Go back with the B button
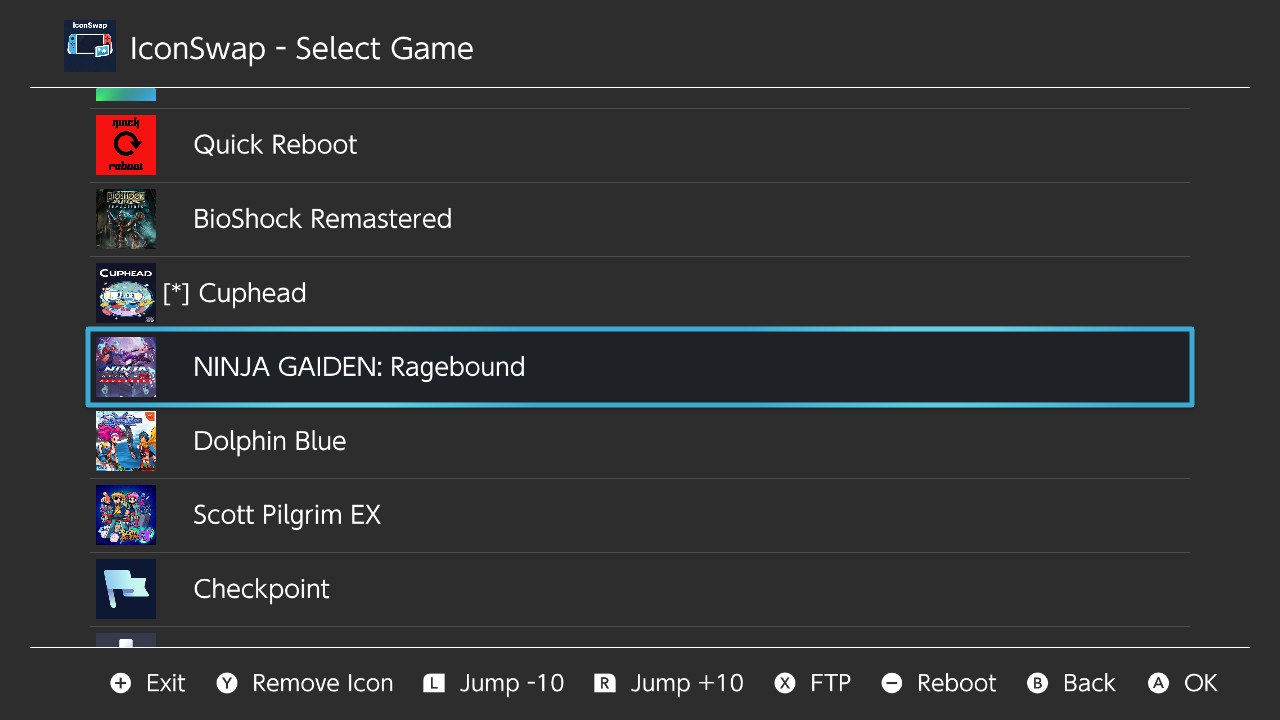 [1071, 683]
